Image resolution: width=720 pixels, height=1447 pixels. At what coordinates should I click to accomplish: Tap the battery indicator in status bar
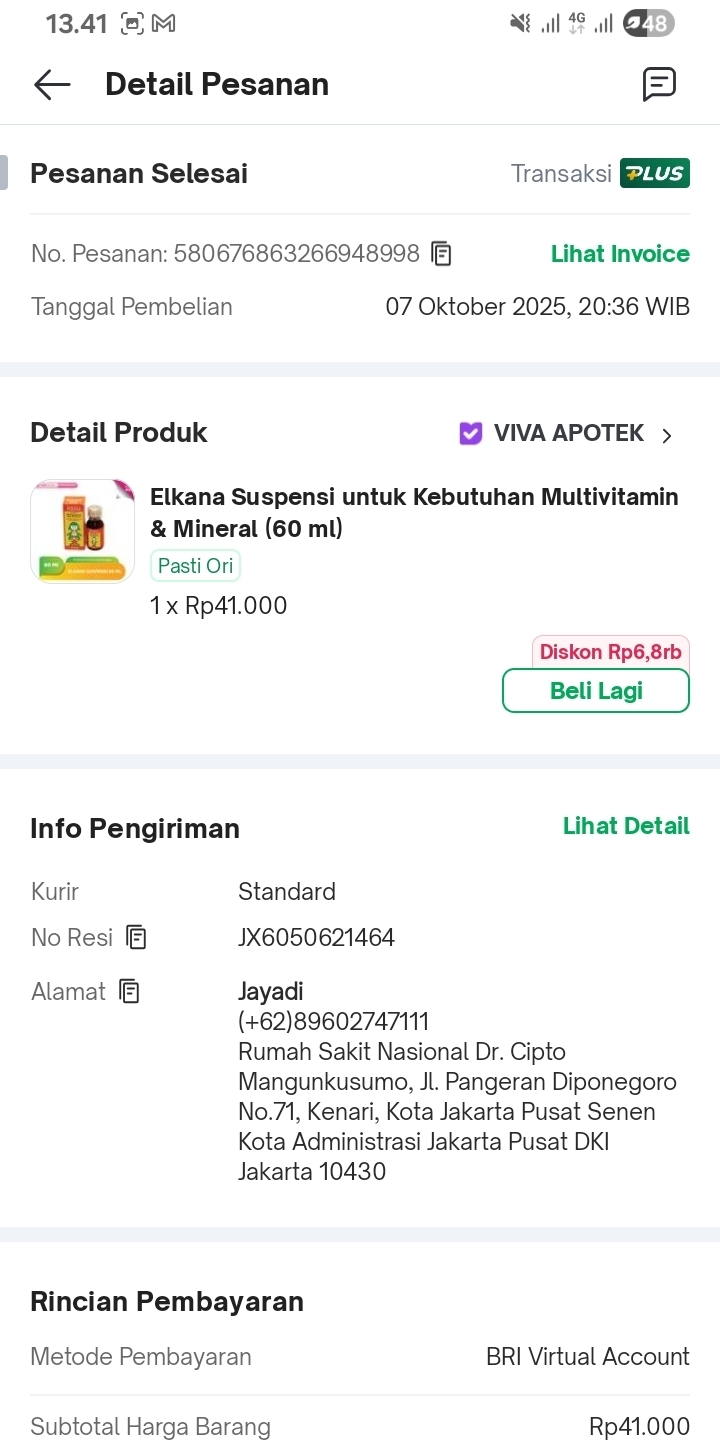coord(648,23)
